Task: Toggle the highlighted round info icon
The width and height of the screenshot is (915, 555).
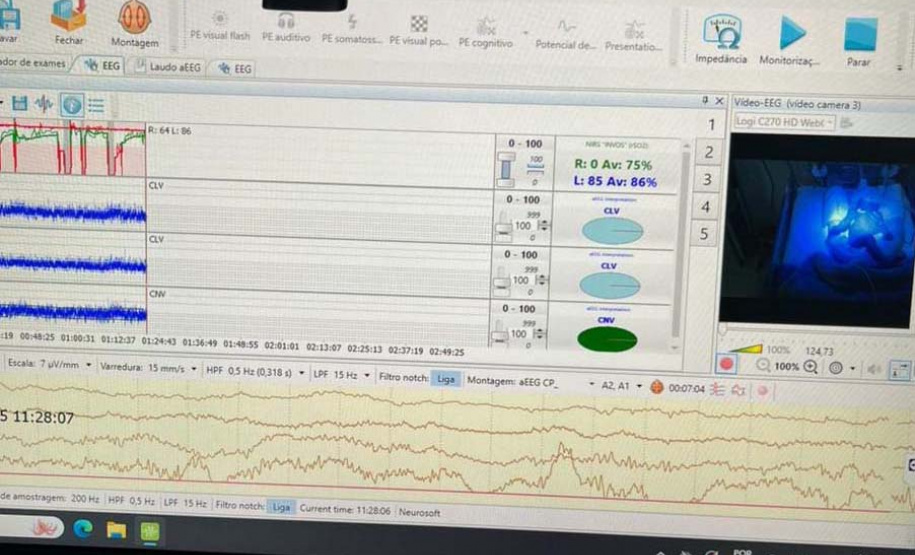Action: coord(72,105)
